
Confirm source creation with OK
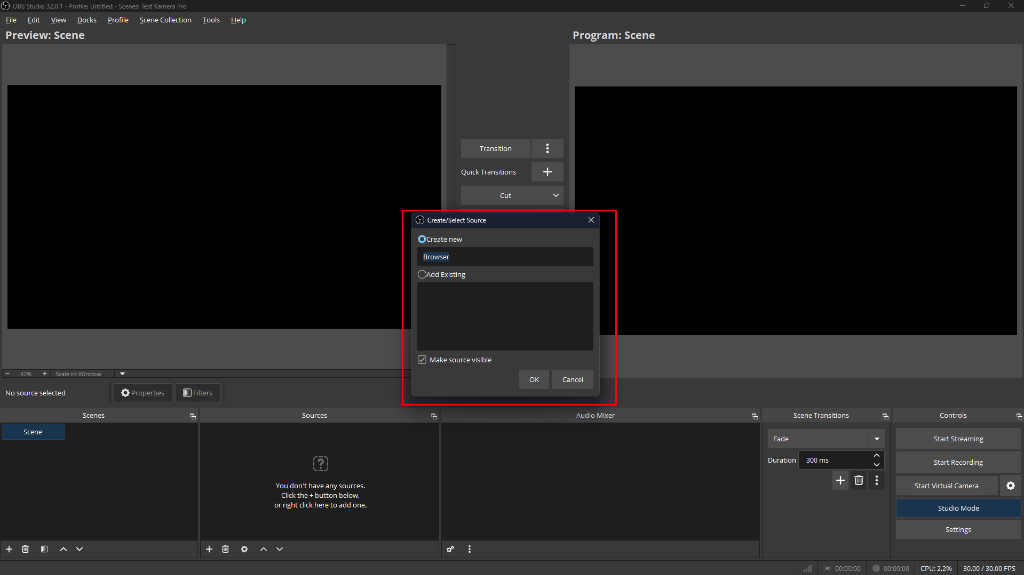pyautogui.click(x=534, y=380)
